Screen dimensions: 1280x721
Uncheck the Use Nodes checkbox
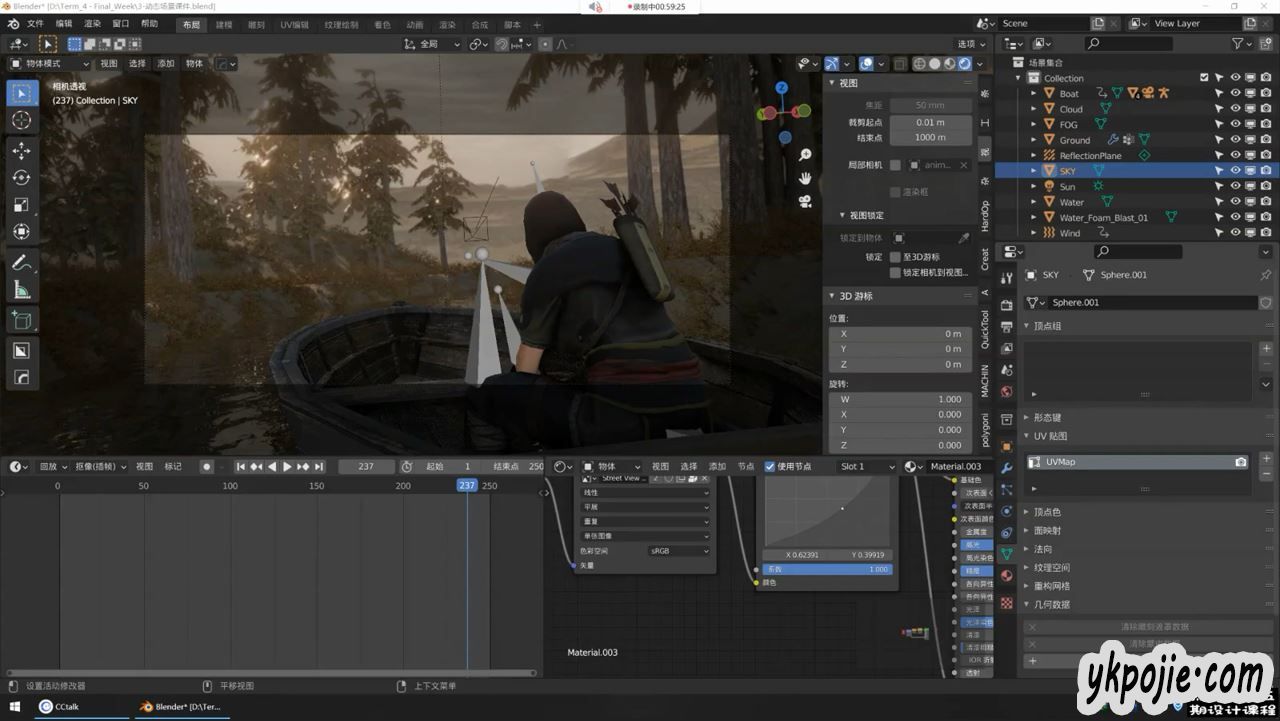pyautogui.click(x=769, y=466)
